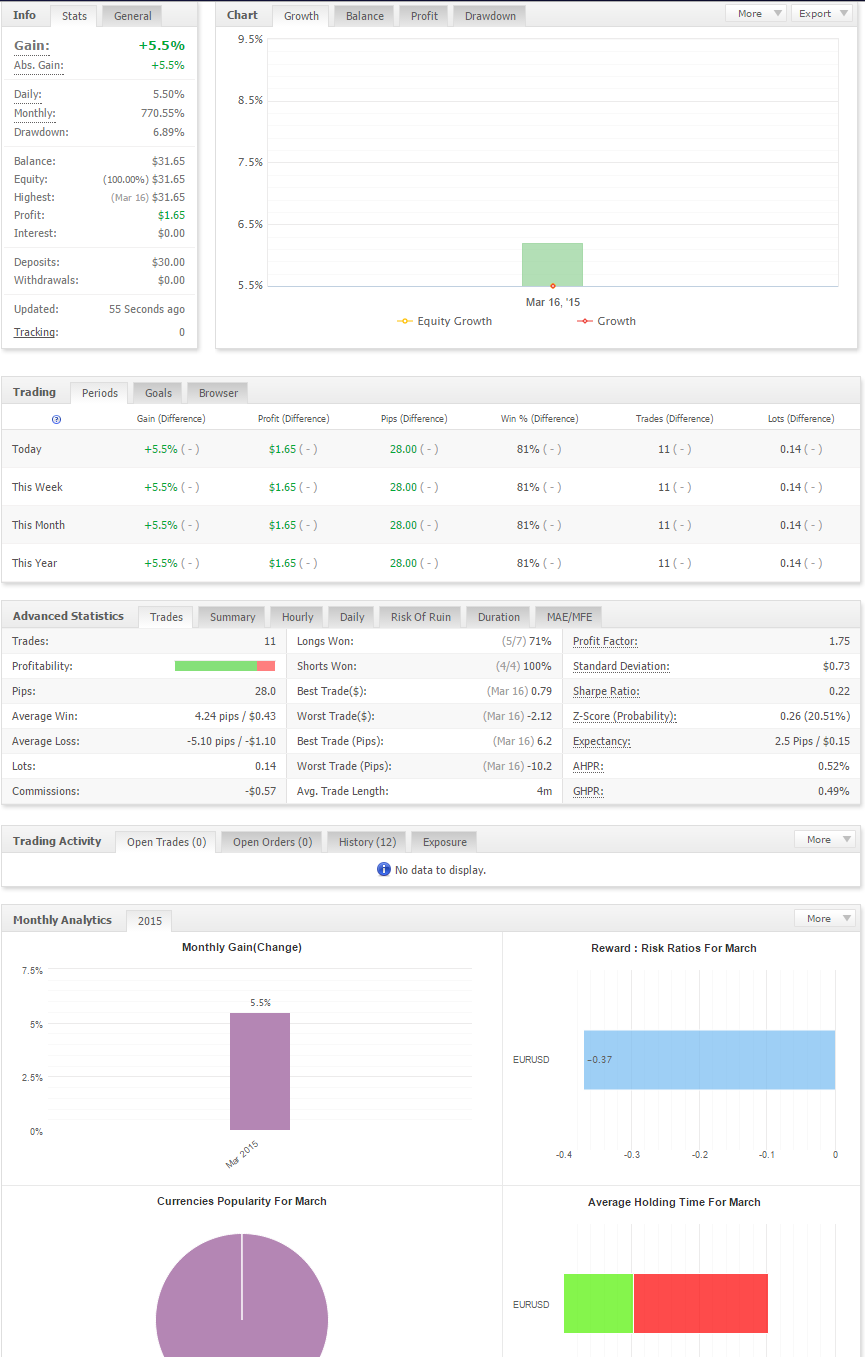This screenshot has width=865, height=1357.
Task: Select the 2015 Monthly Analytics tab
Action: click(149, 921)
